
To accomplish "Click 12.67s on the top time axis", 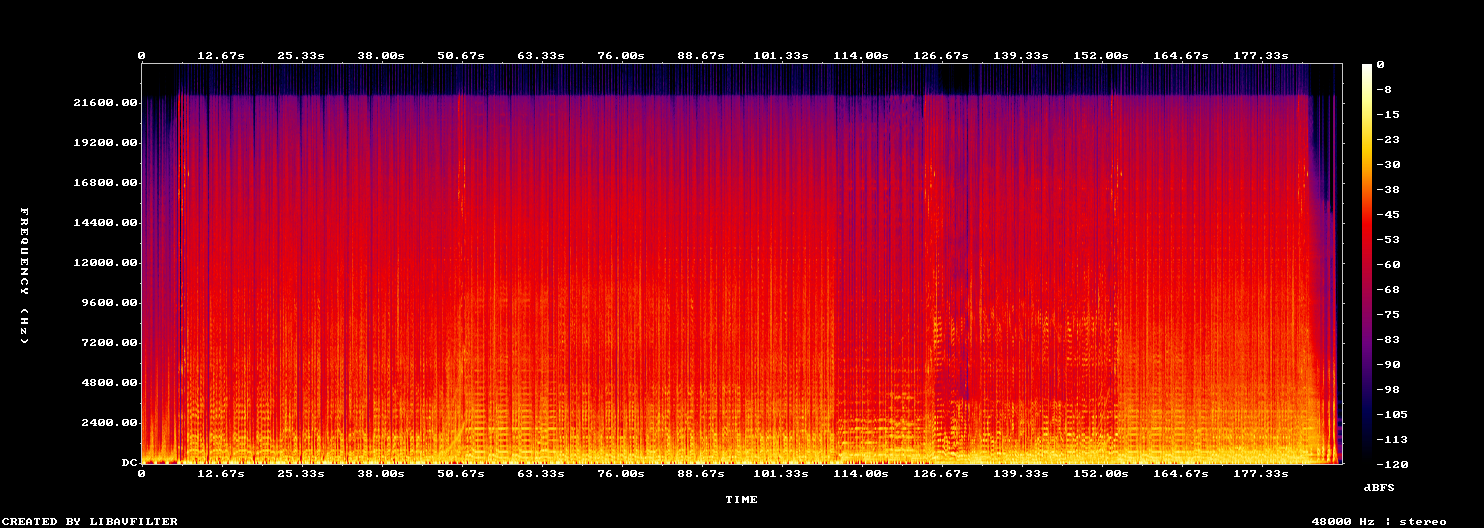I will tap(221, 55).
